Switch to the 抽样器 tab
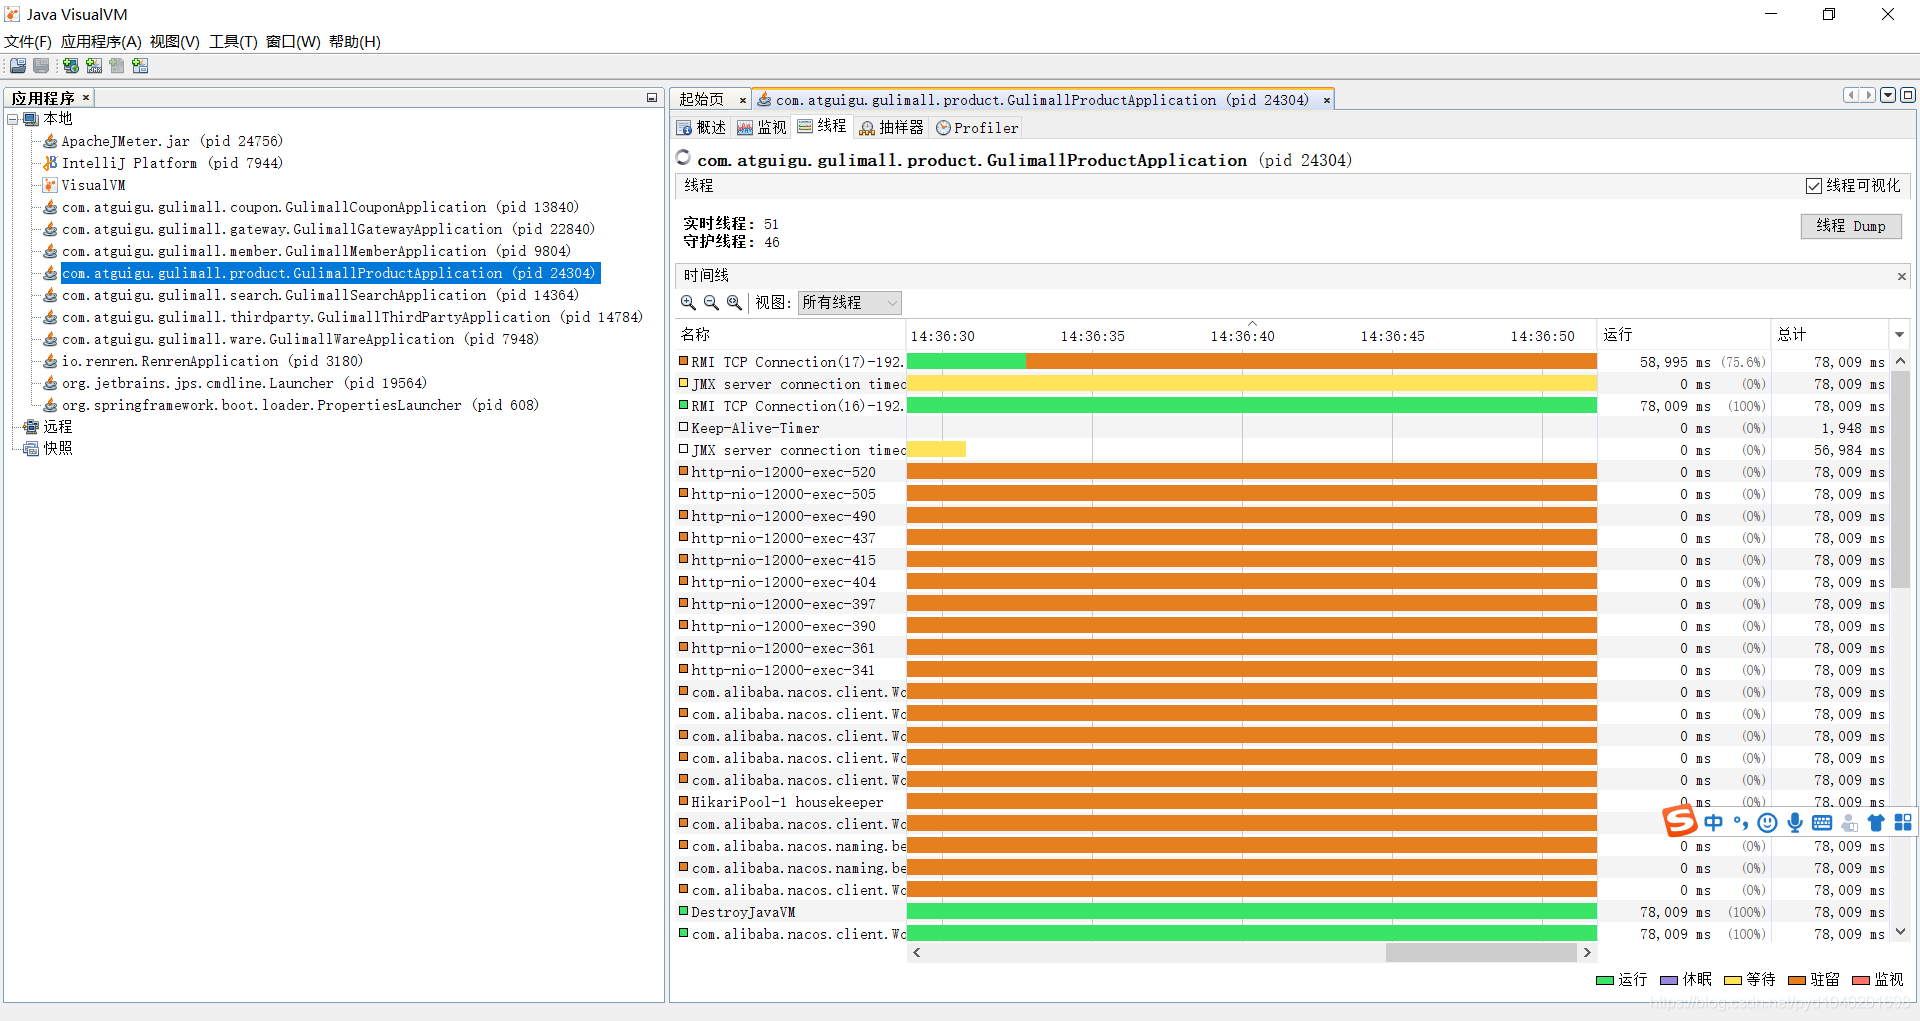Image resolution: width=1920 pixels, height=1021 pixels. 892,128
